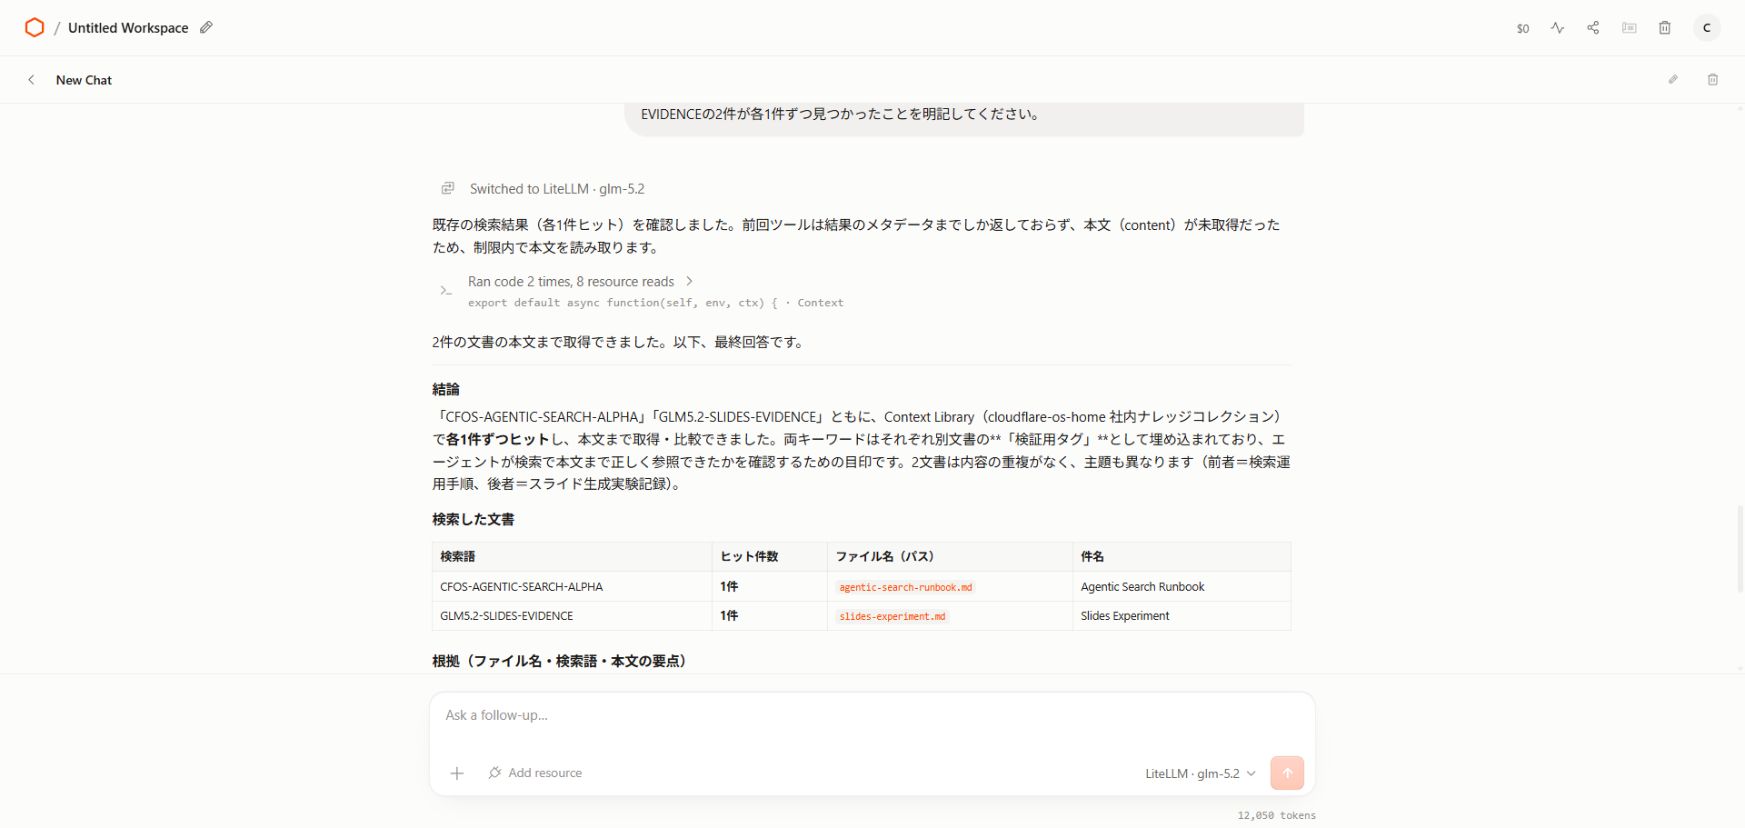
Task: Click the orange hexagon app logo
Action: pyautogui.click(x=34, y=28)
